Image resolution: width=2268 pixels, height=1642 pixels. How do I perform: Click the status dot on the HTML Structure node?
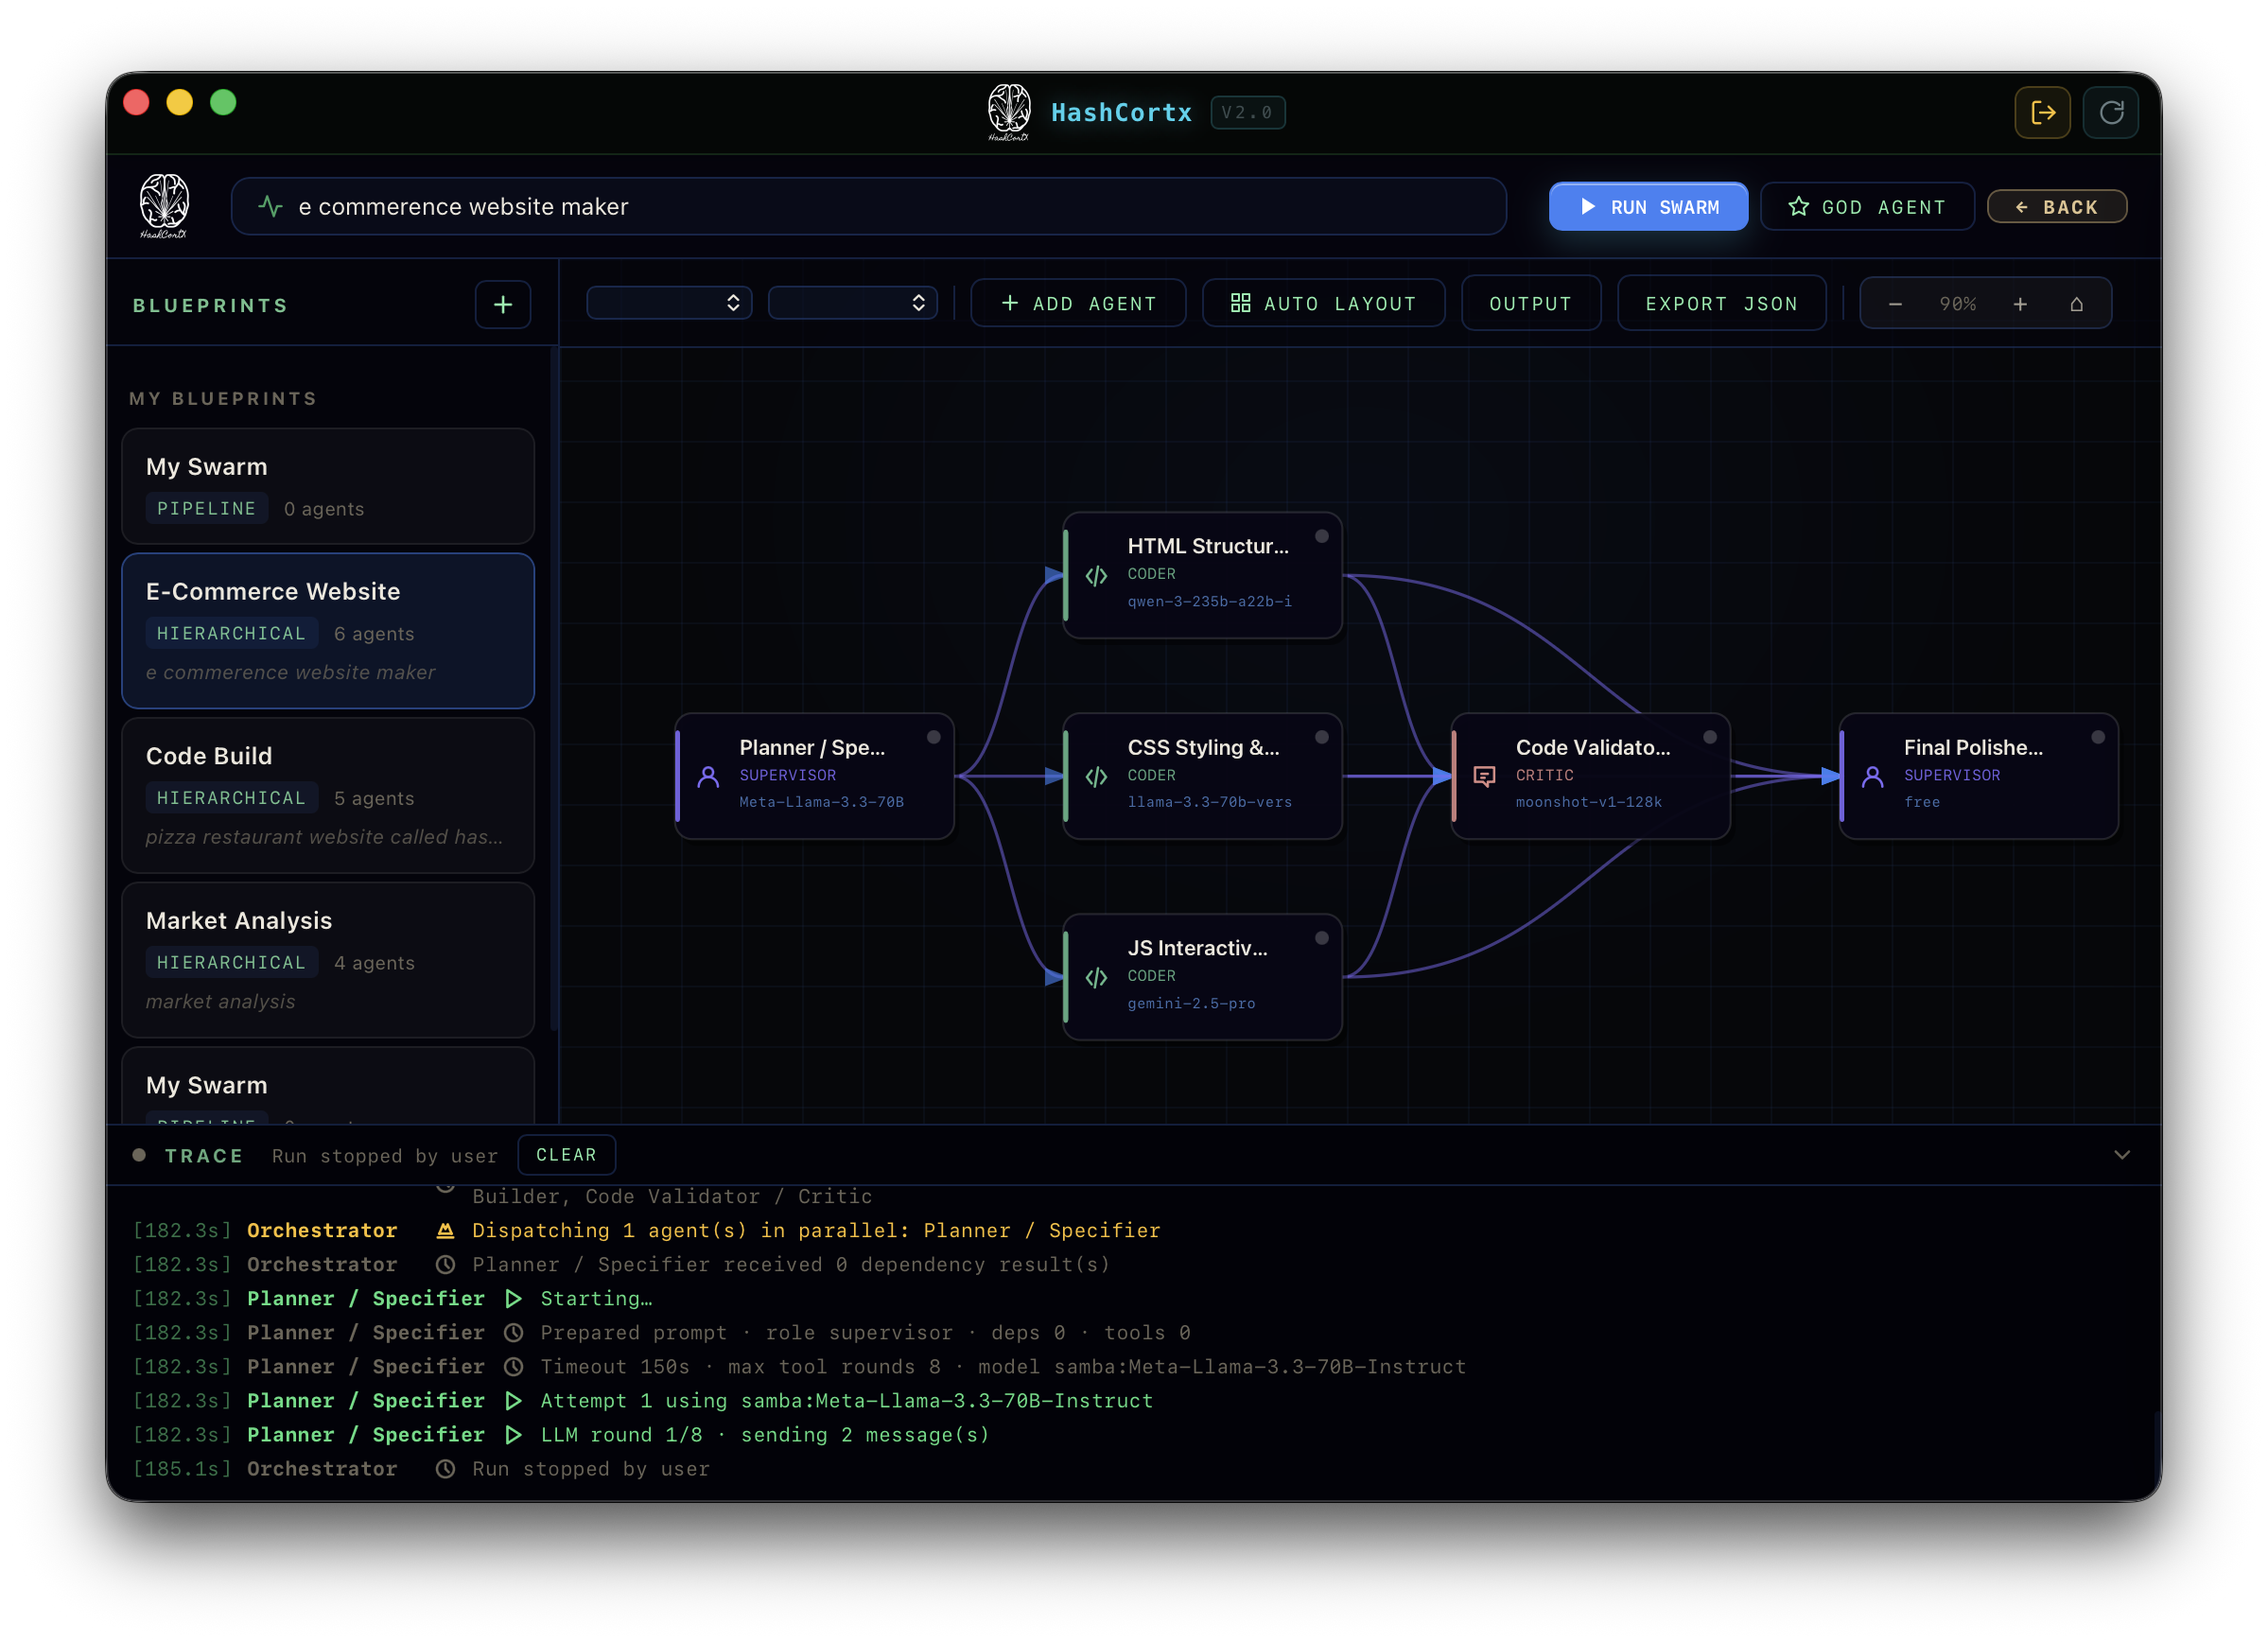click(1321, 537)
